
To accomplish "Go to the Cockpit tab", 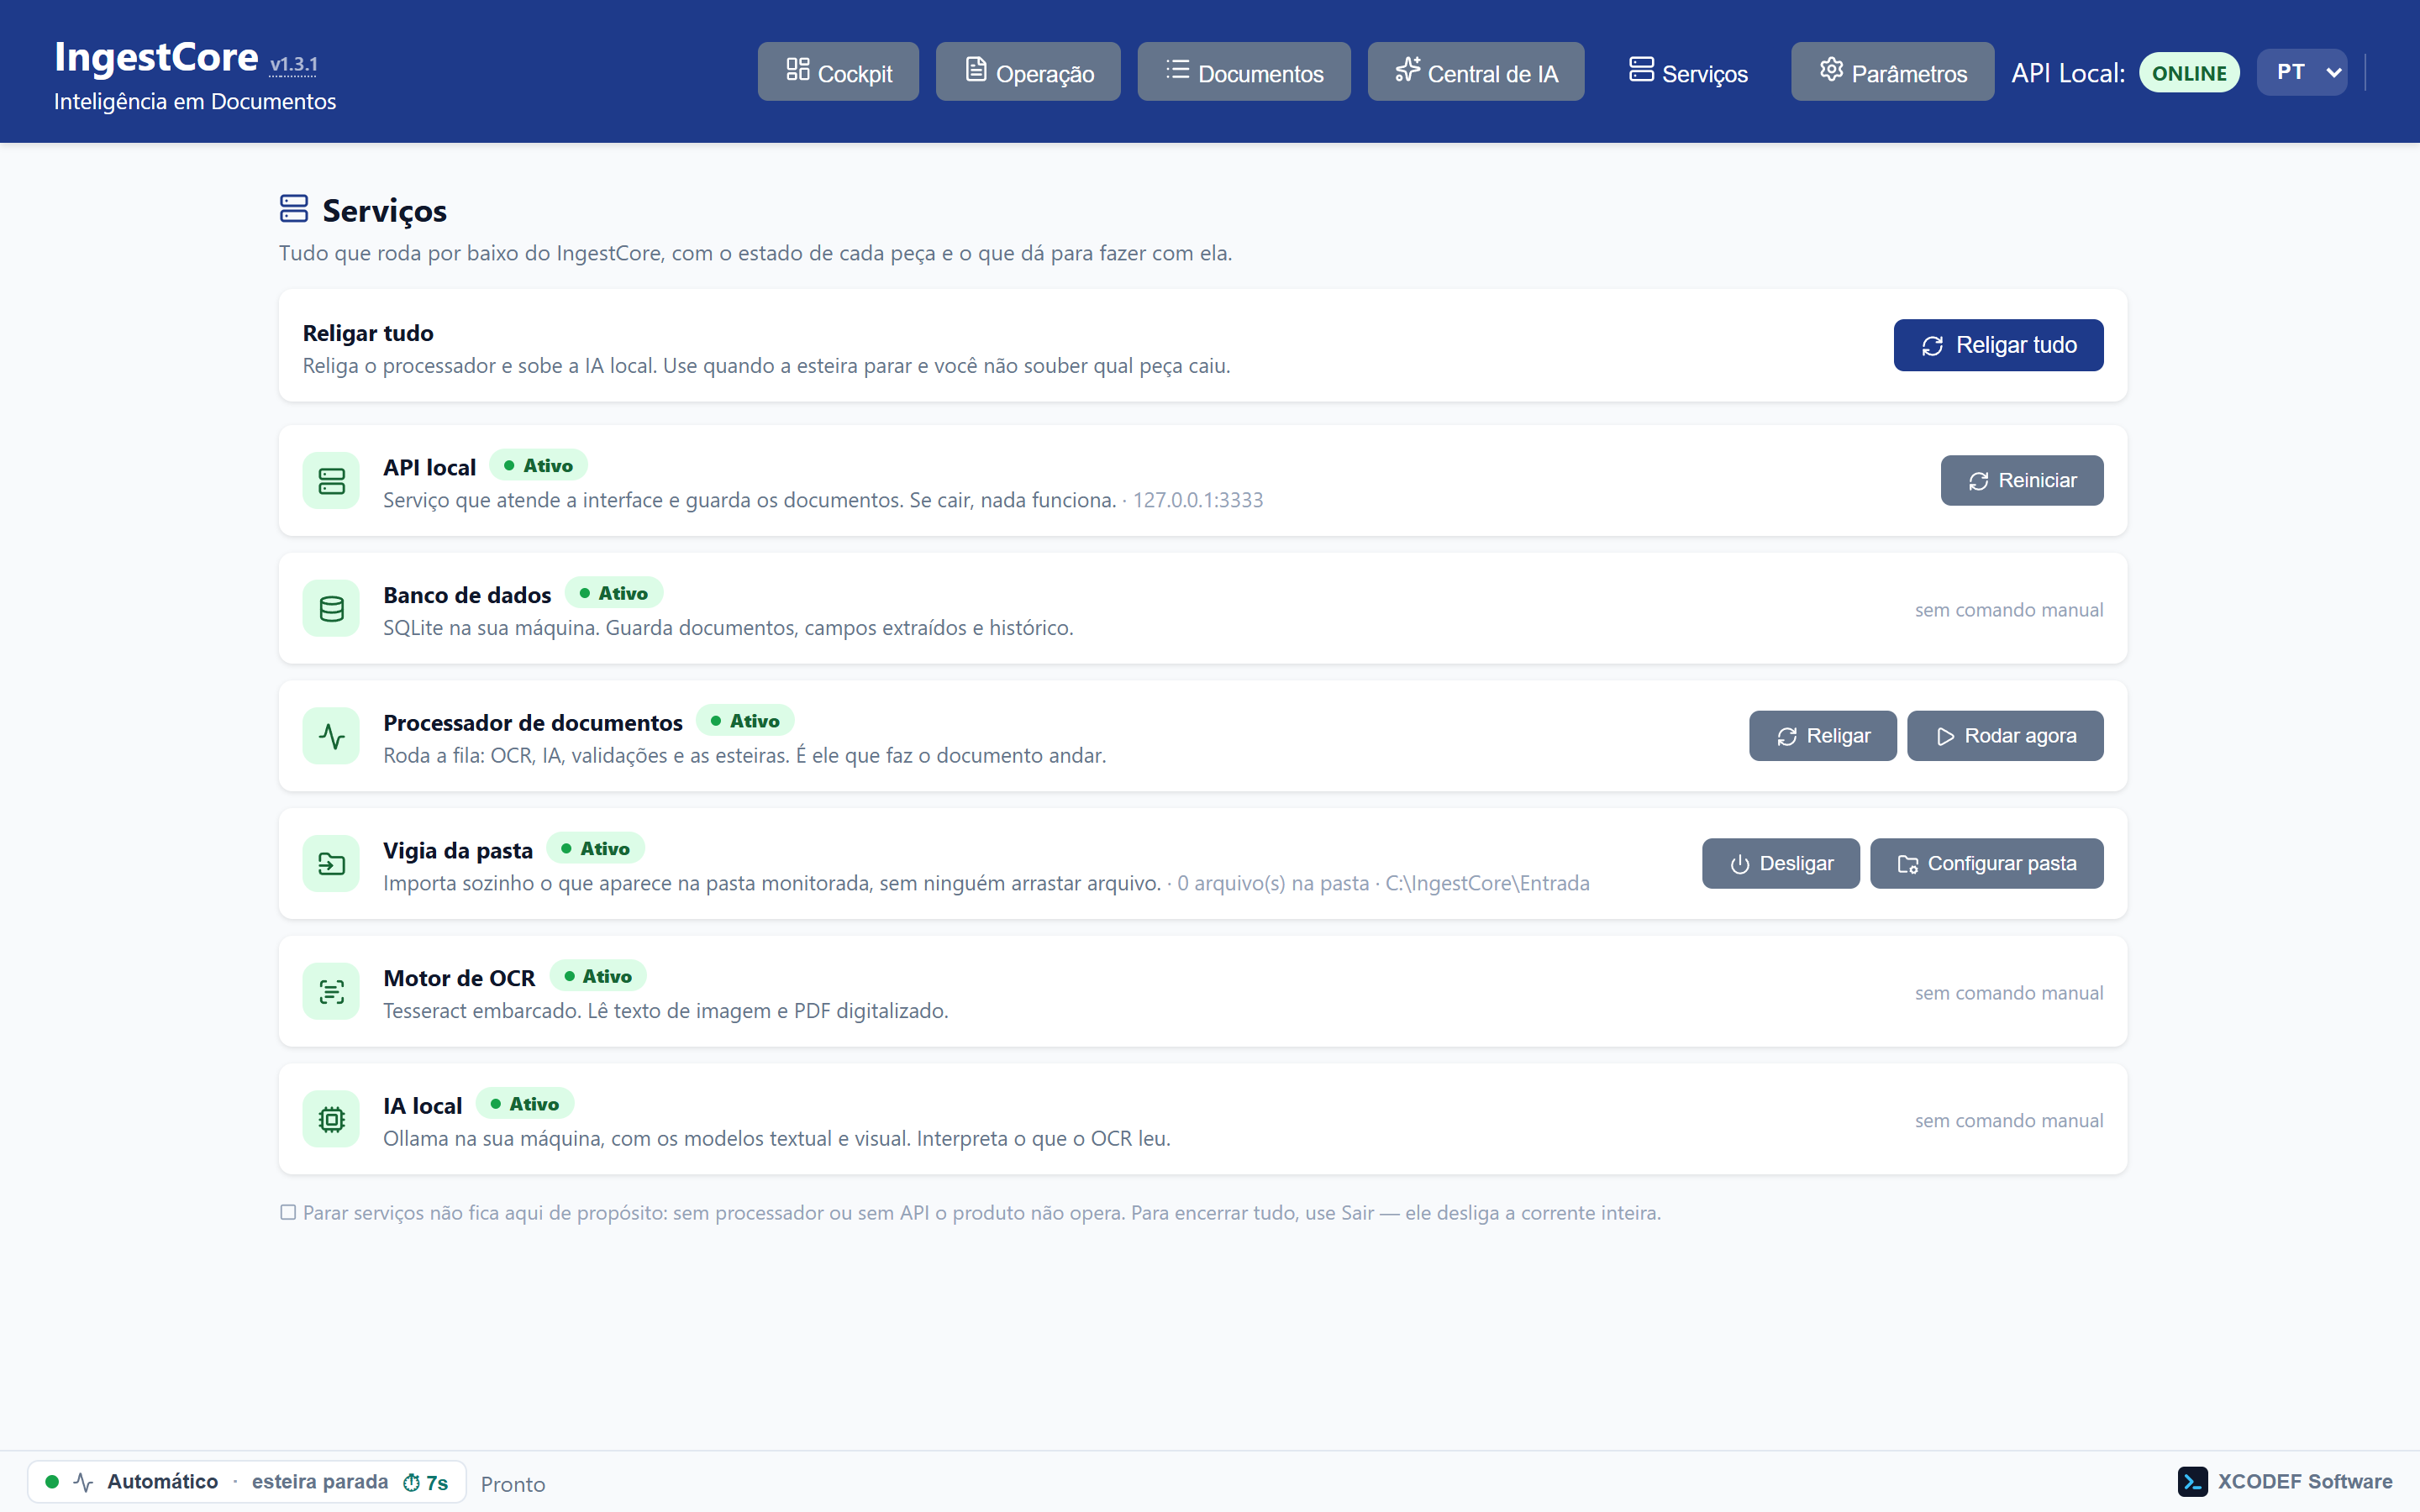I will pos(838,72).
